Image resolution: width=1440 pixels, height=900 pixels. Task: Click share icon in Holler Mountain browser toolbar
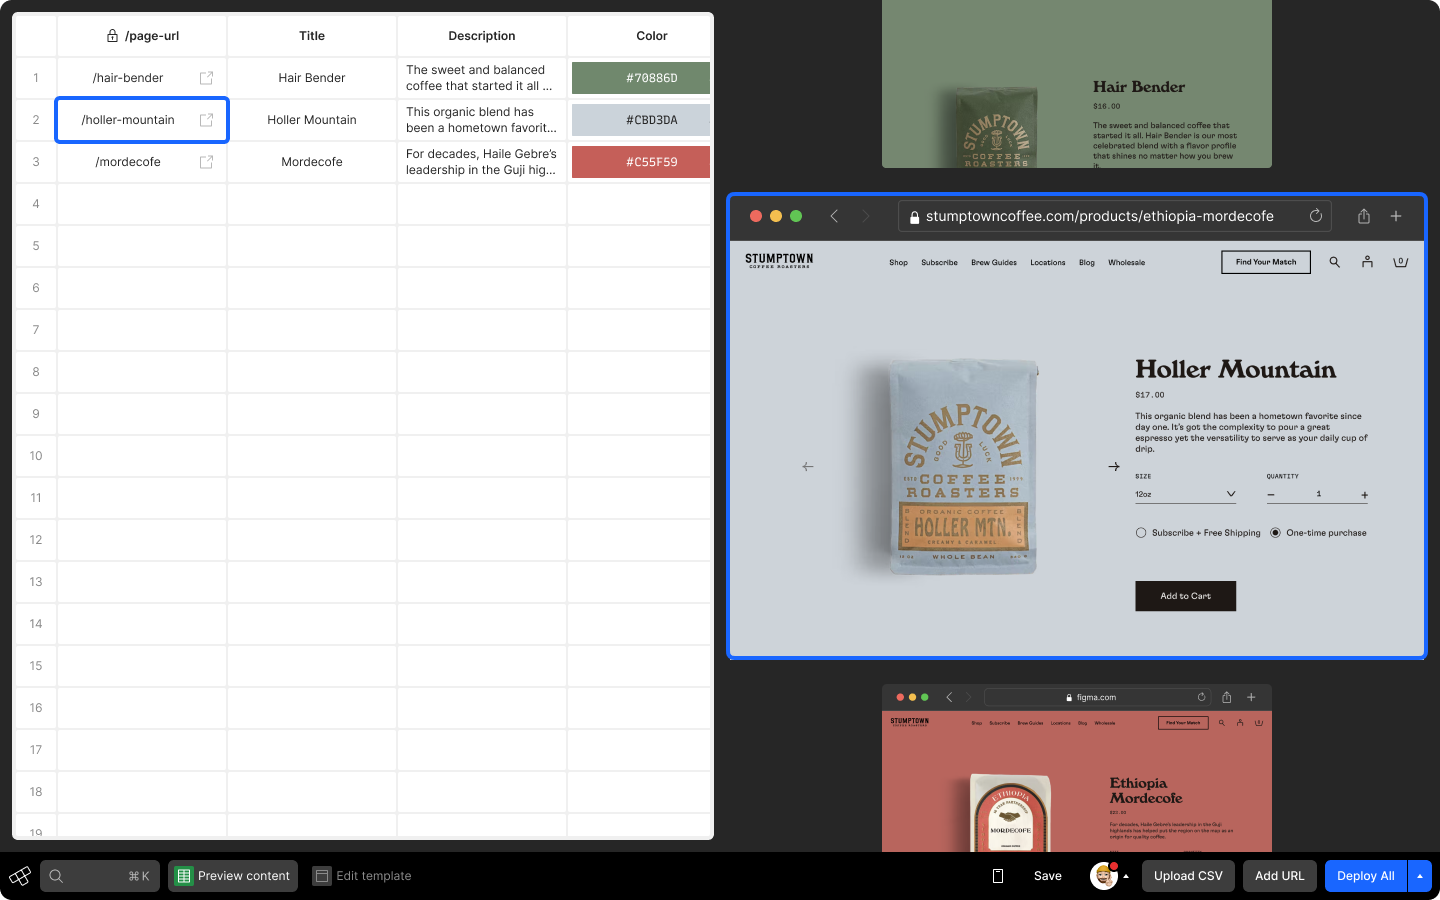(x=1364, y=216)
